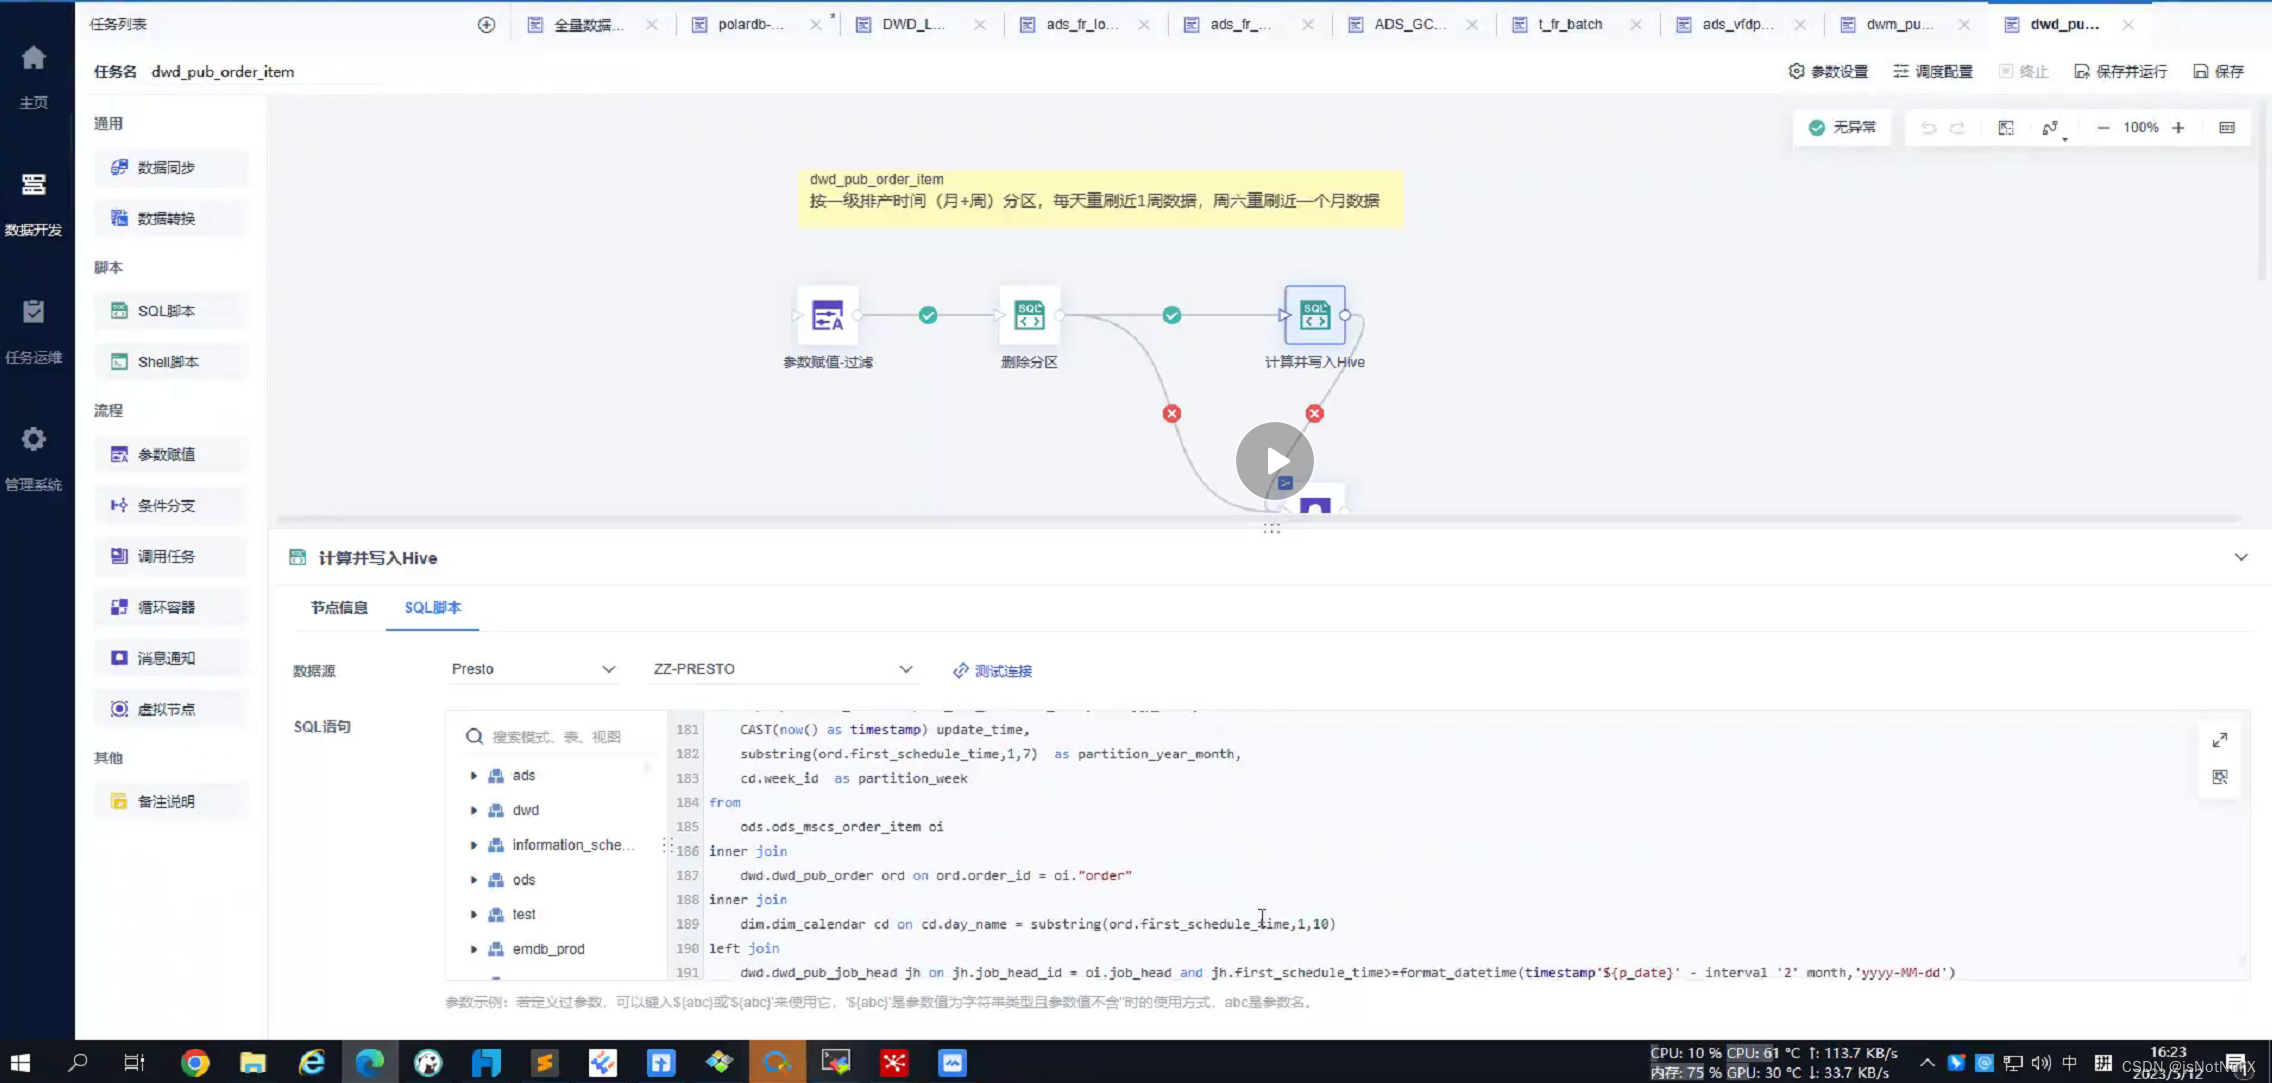Open 数据开发 in the left sidebar
Viewport: 2272px width, 1083px height.
pos(33,204)
